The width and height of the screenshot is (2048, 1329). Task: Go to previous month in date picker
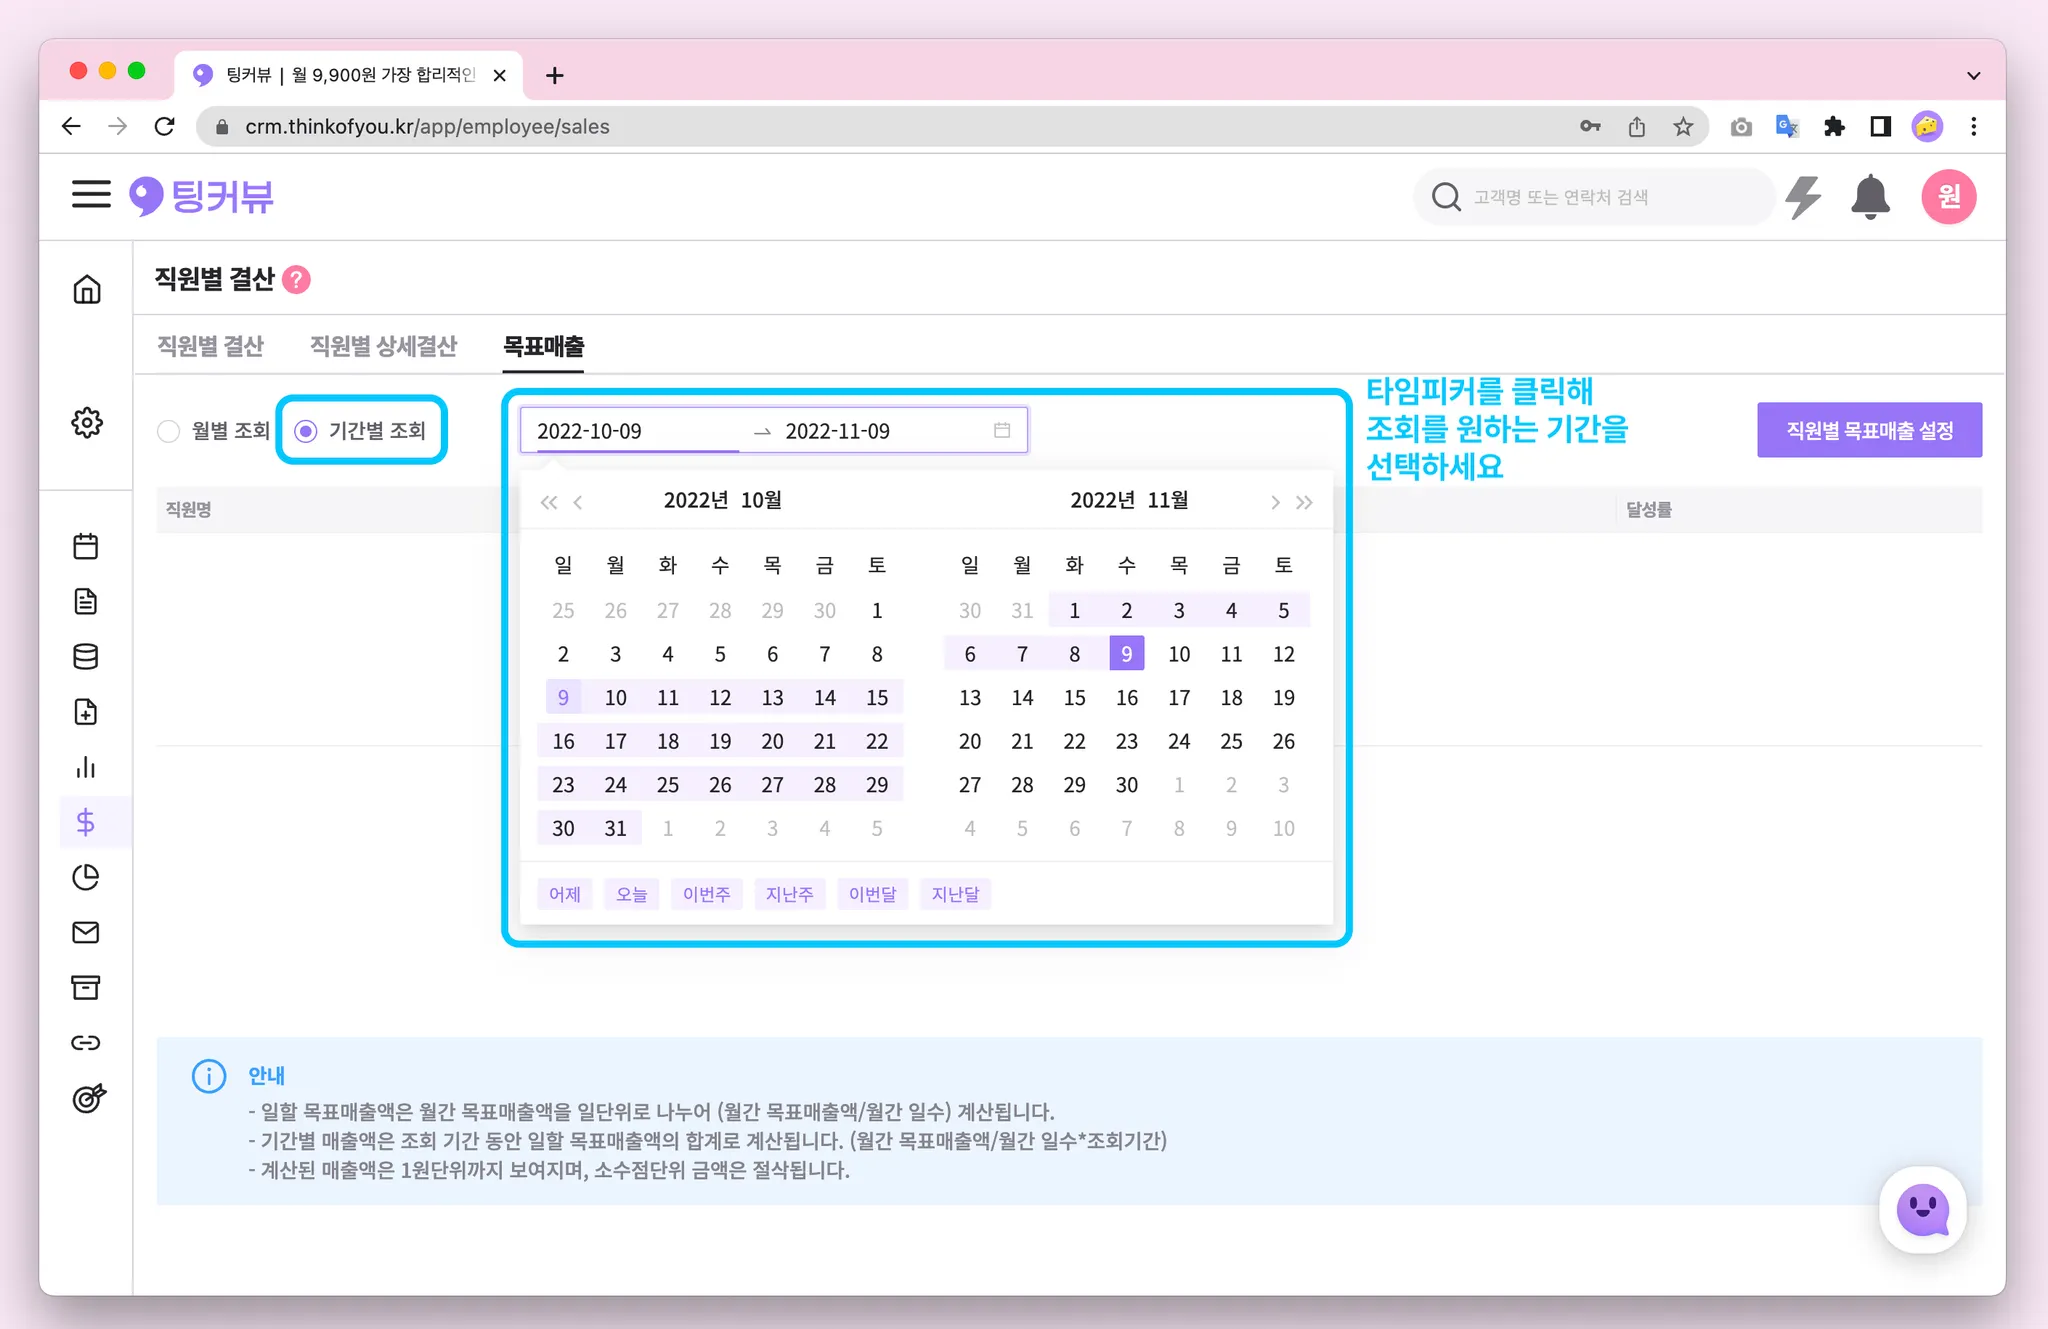coord(578,502)
